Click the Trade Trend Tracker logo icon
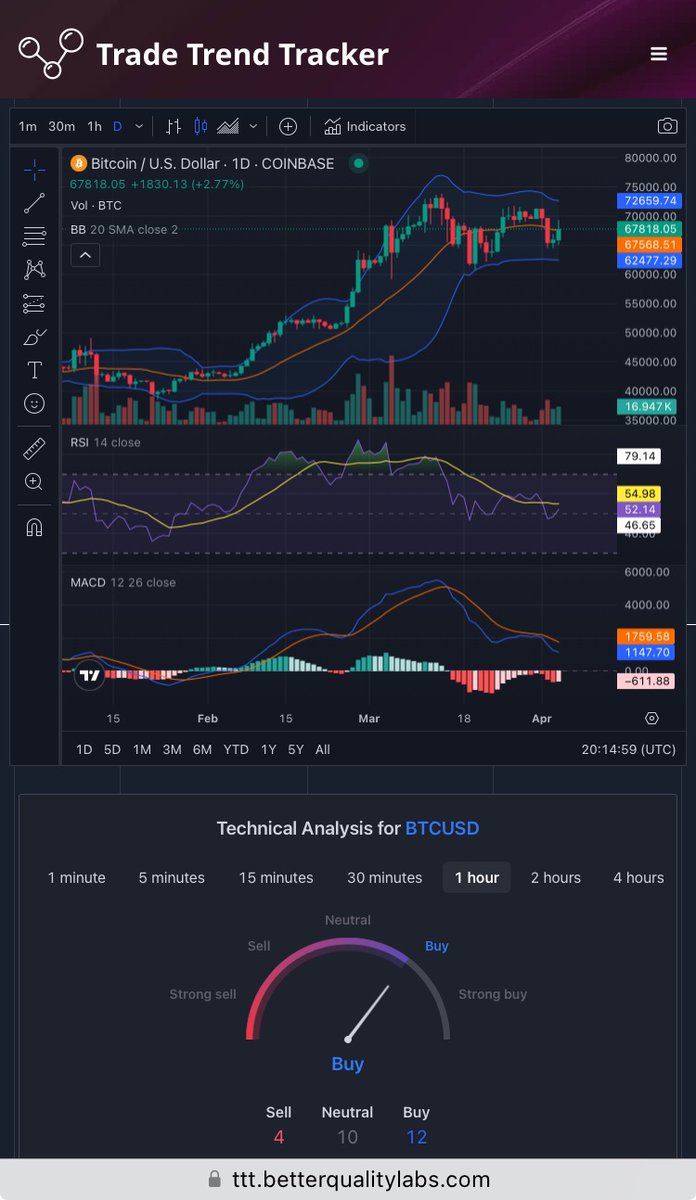Screen dimensions: 696x1200 pyautogui.click(x=51, y=53)
